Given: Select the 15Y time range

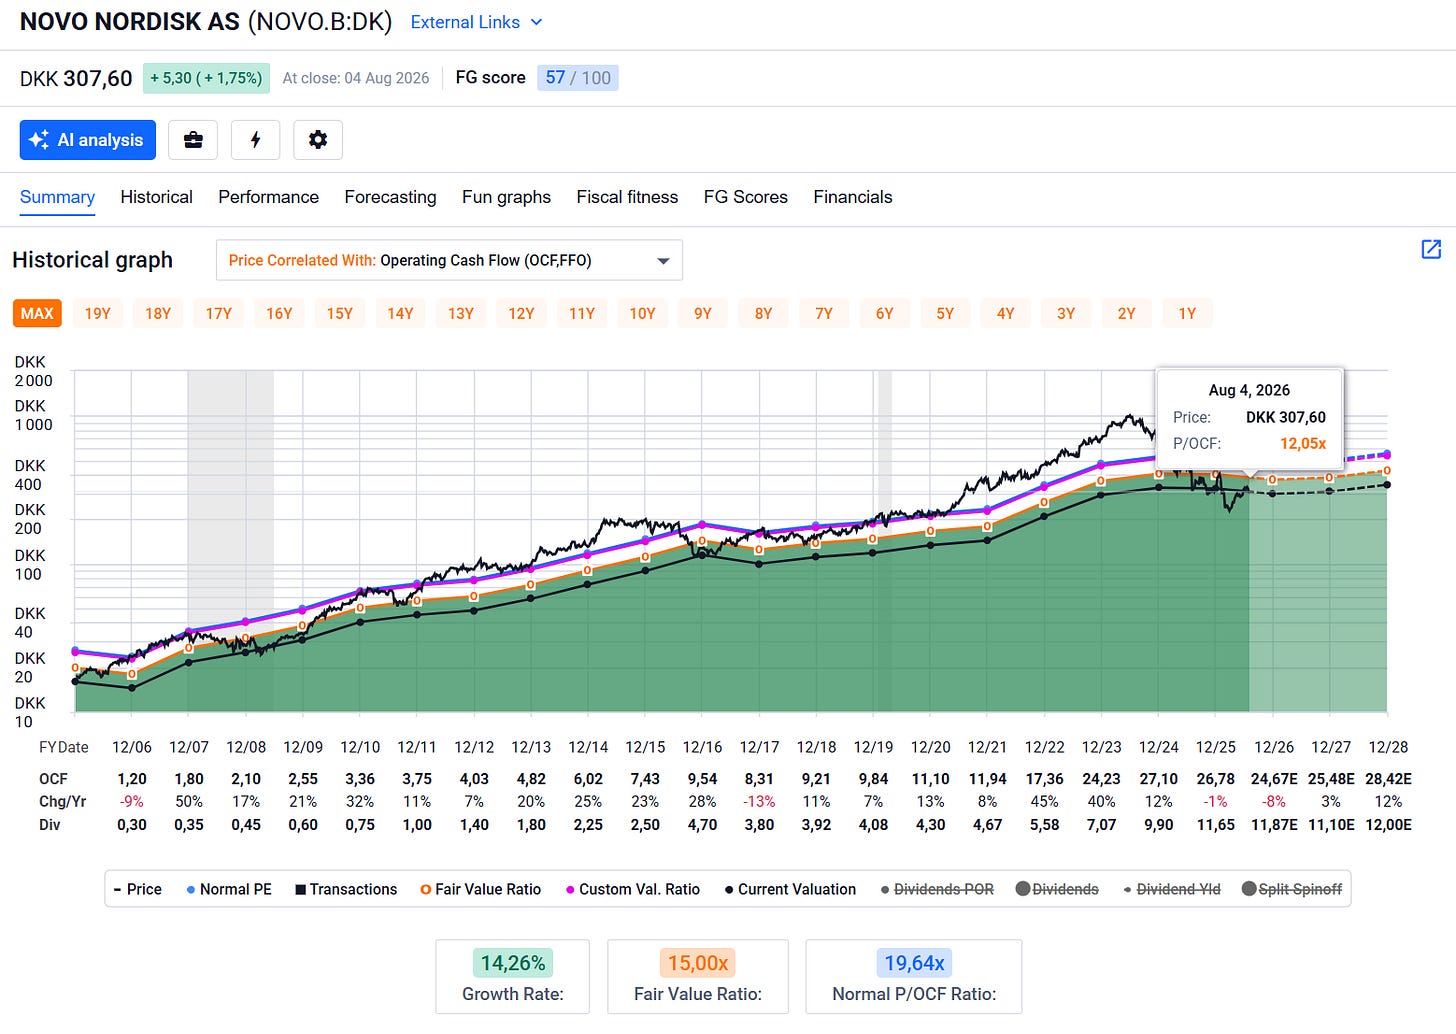Looking at the screenshot, I should 340,313.
